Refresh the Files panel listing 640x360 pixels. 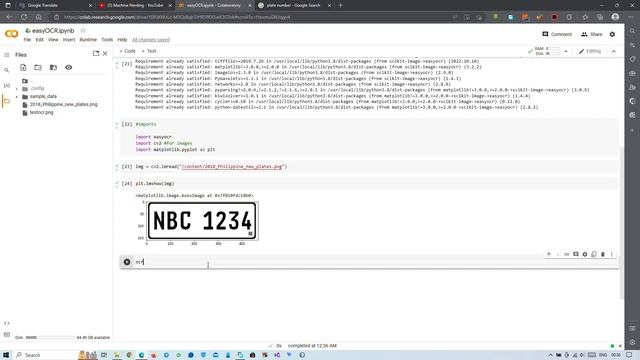click(x=38, y=67)
